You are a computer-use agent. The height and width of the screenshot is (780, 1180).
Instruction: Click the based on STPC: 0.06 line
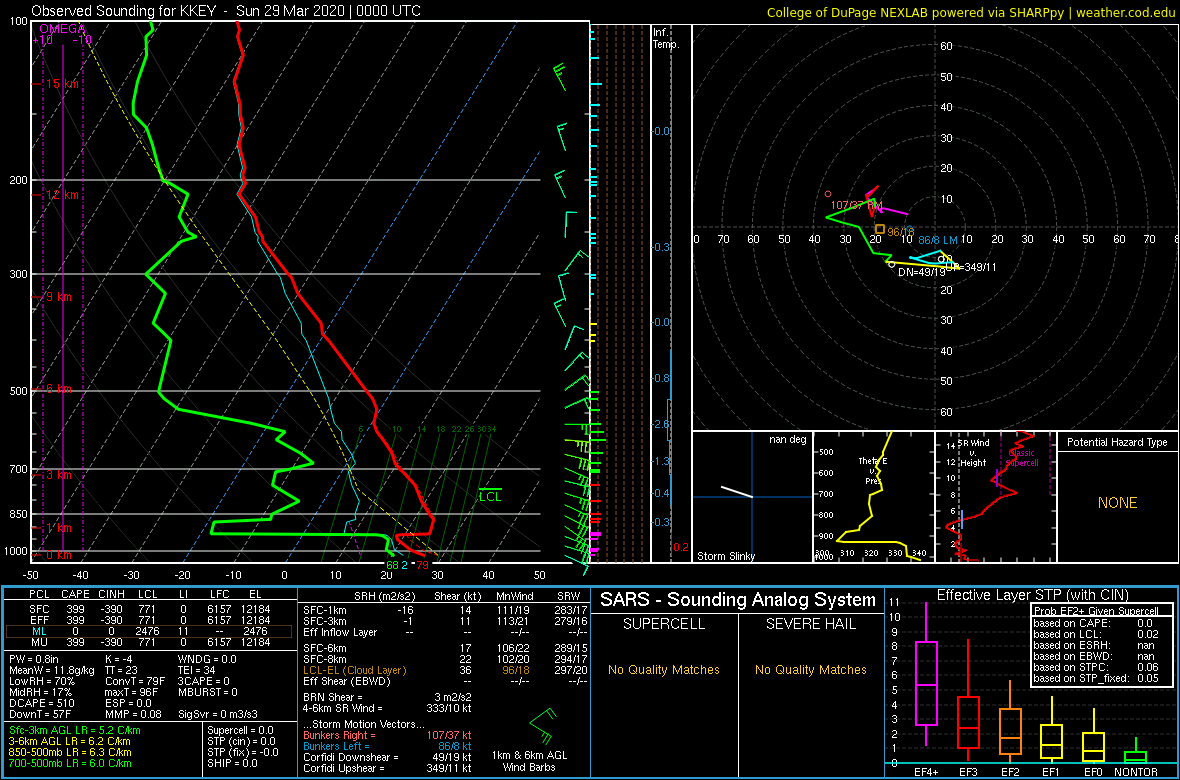click(1097, 668)
